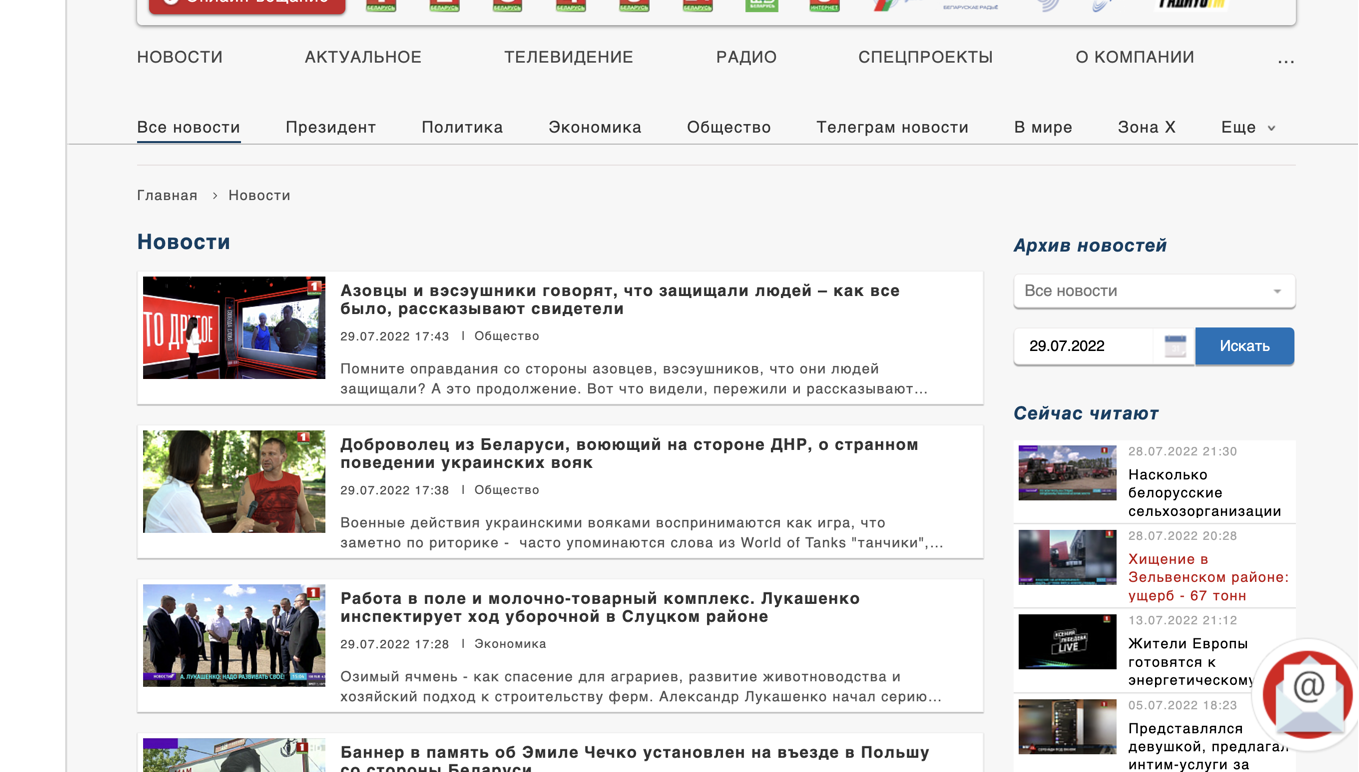Image resolution: width=1359 pixels, height=772 pixels.
Task: Open the НОВОСТИ main menu
Action: pyautogui.click(x=180, y=57)
